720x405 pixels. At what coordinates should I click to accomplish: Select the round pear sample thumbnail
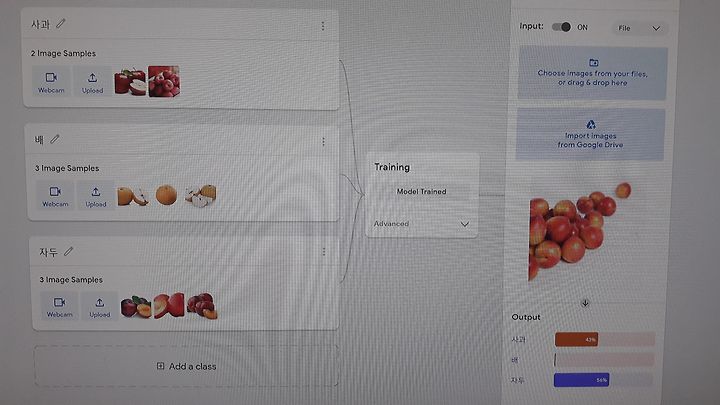pyautogui.click(x=166, y=195)
